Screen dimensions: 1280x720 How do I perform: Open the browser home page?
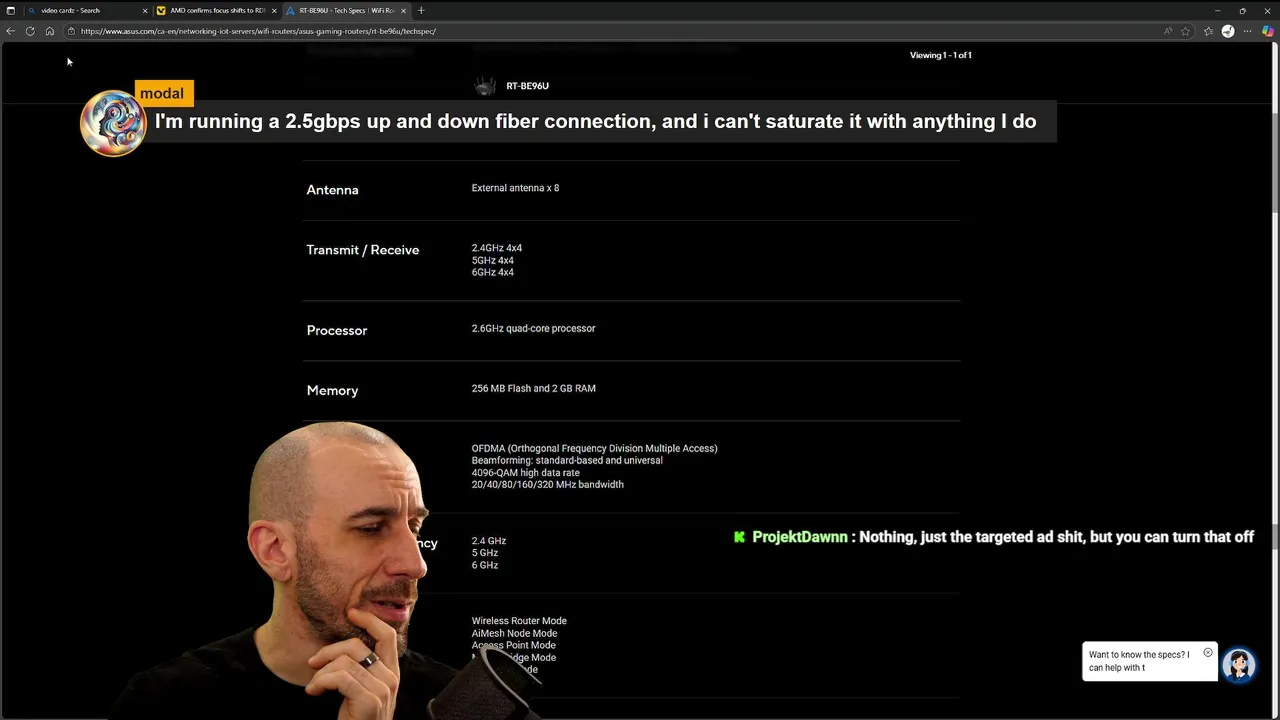(x=50, y=31)
